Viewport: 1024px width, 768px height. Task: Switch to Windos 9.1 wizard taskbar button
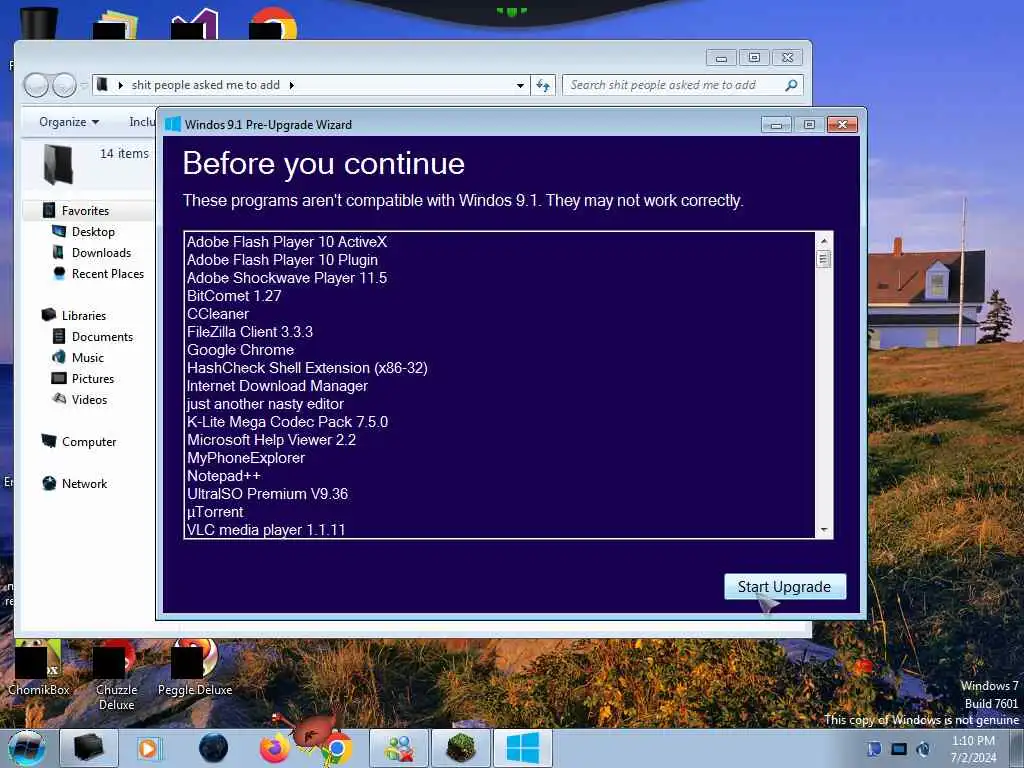pyautogui.click(x=523, y=748)
